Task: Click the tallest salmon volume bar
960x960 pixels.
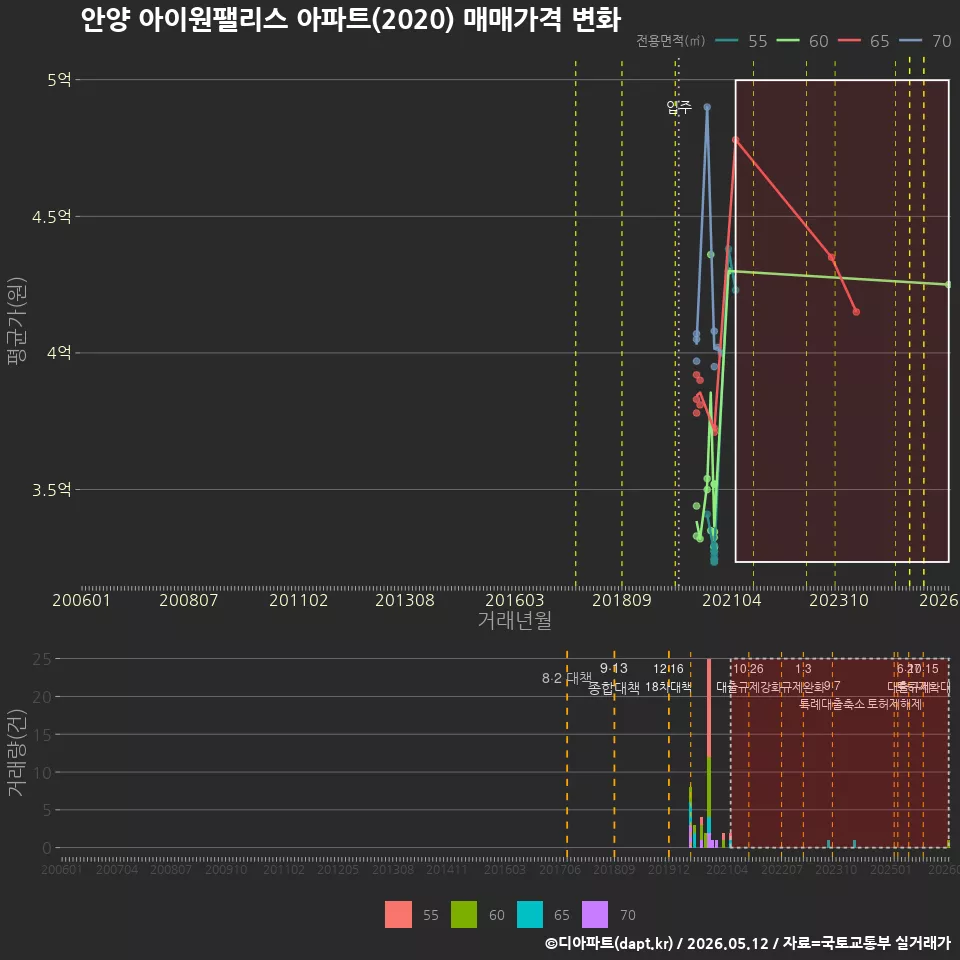Action: pyautogui.click(x=709, y=708)
